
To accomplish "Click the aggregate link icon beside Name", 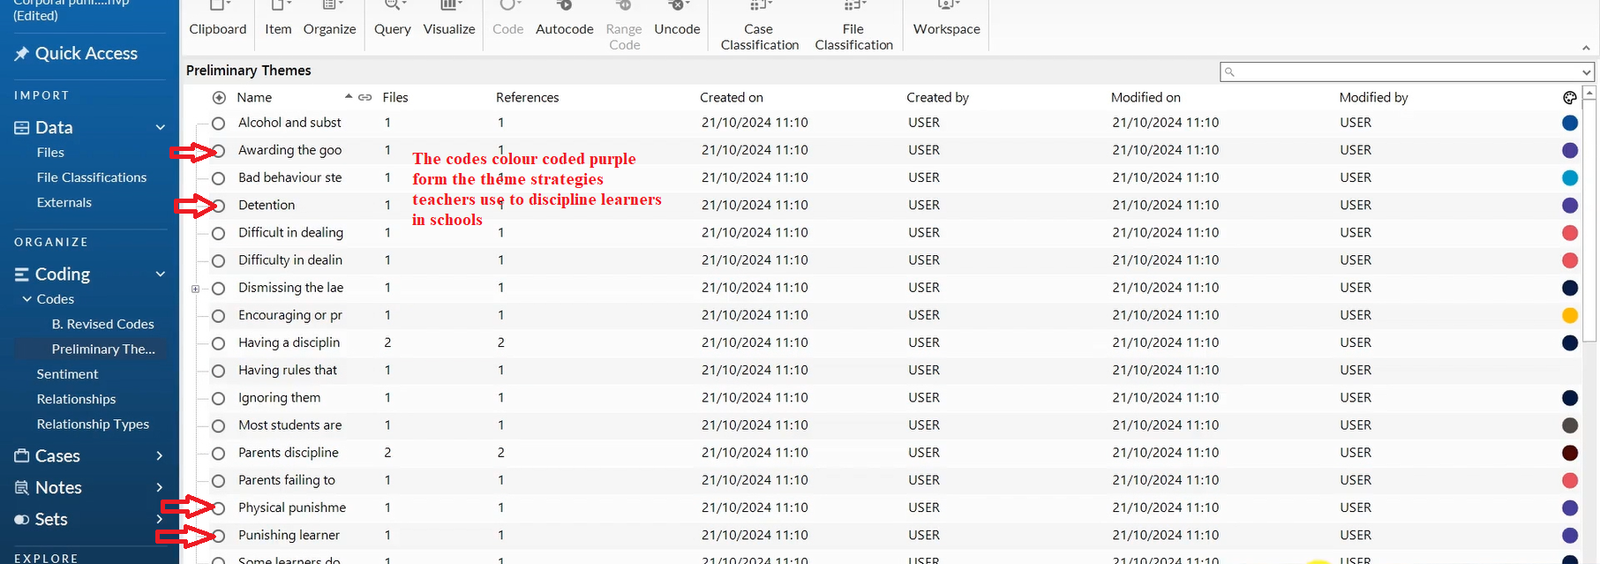I will tap(365, 97).
